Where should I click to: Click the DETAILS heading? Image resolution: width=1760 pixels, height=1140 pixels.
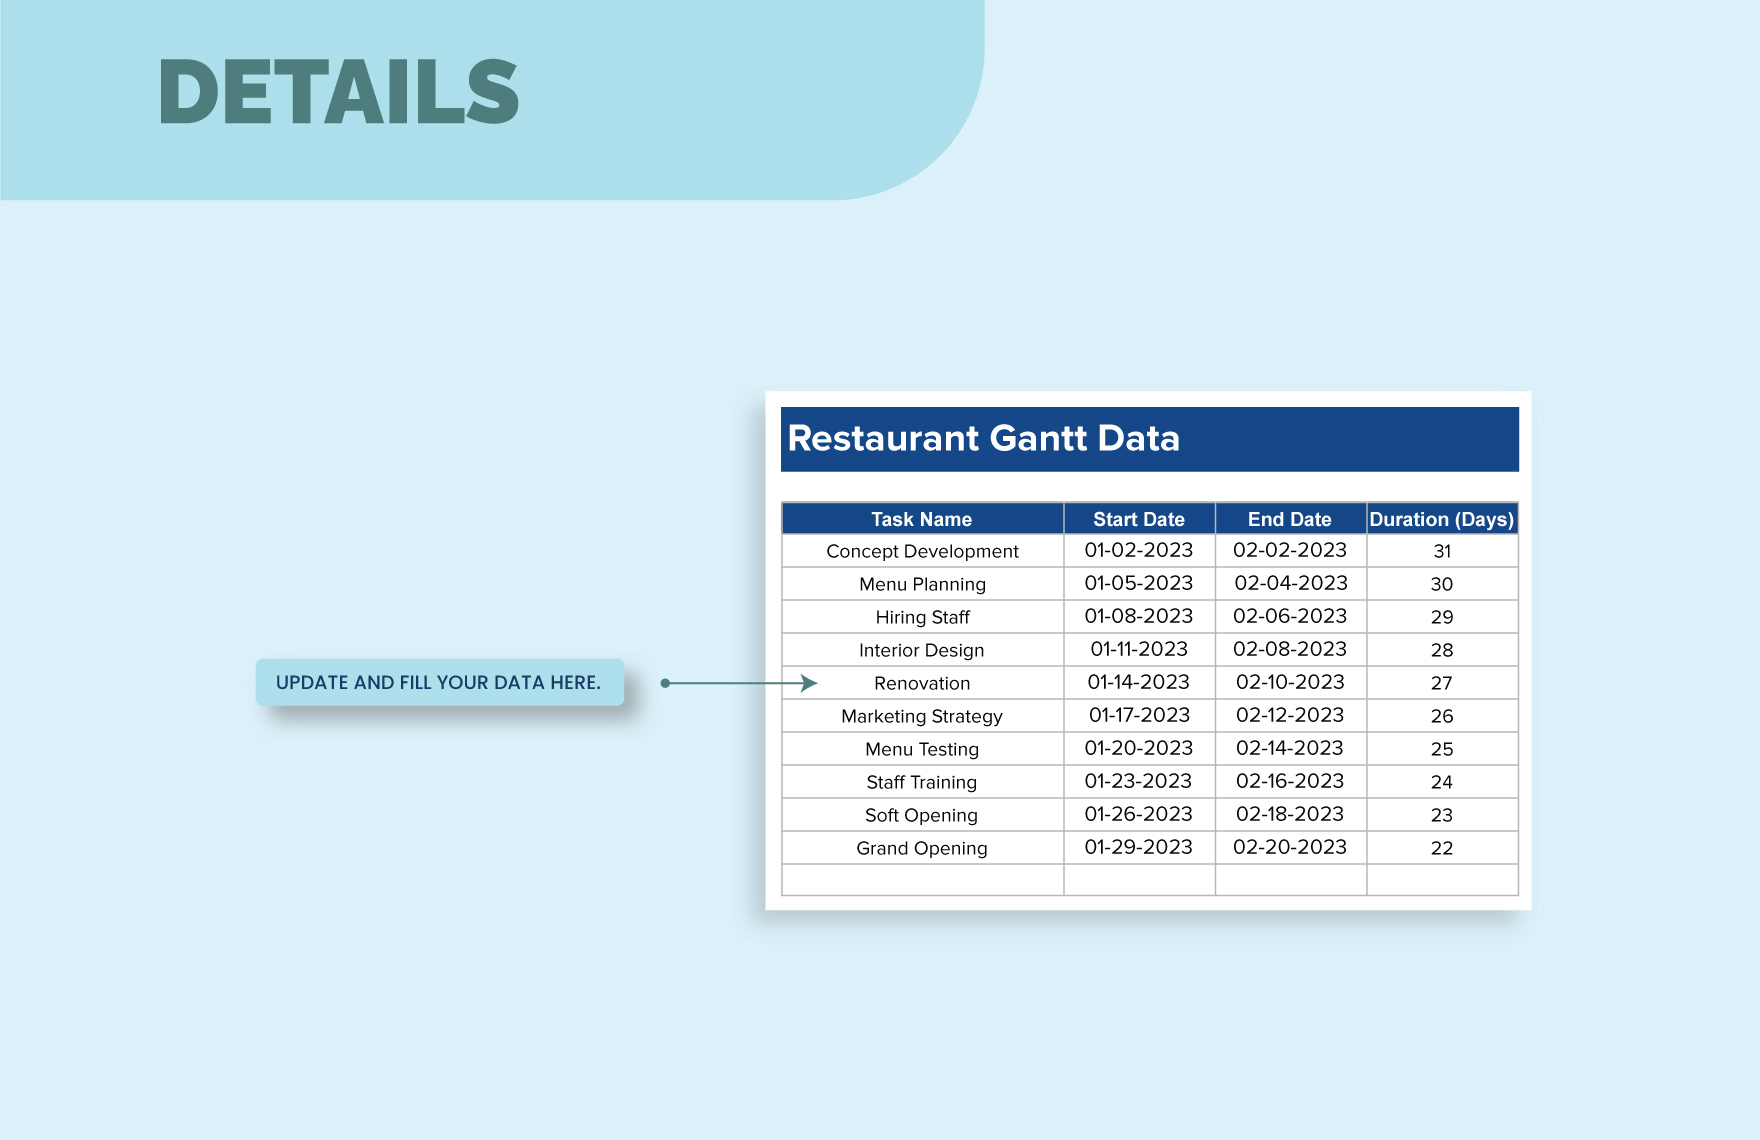339,92
